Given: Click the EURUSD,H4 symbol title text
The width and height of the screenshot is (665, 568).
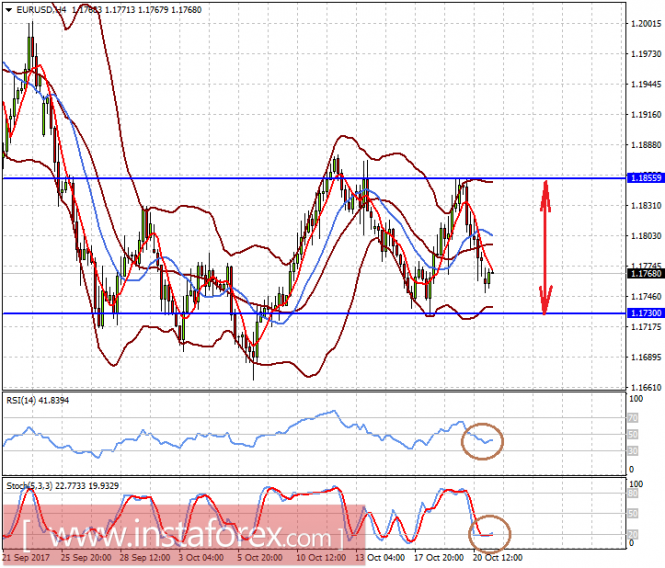Looking at the screenshot, I should point(41,10).
